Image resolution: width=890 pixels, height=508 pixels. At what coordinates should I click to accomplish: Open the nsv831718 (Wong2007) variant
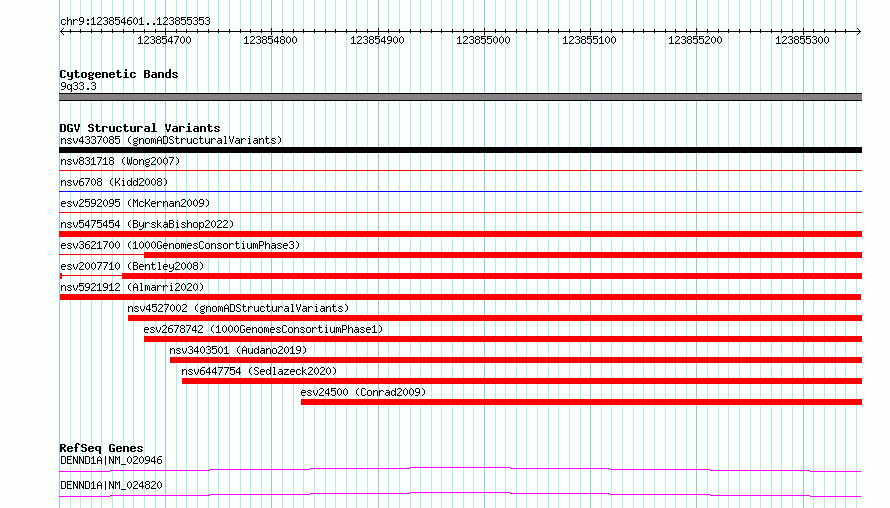[120, 161]
